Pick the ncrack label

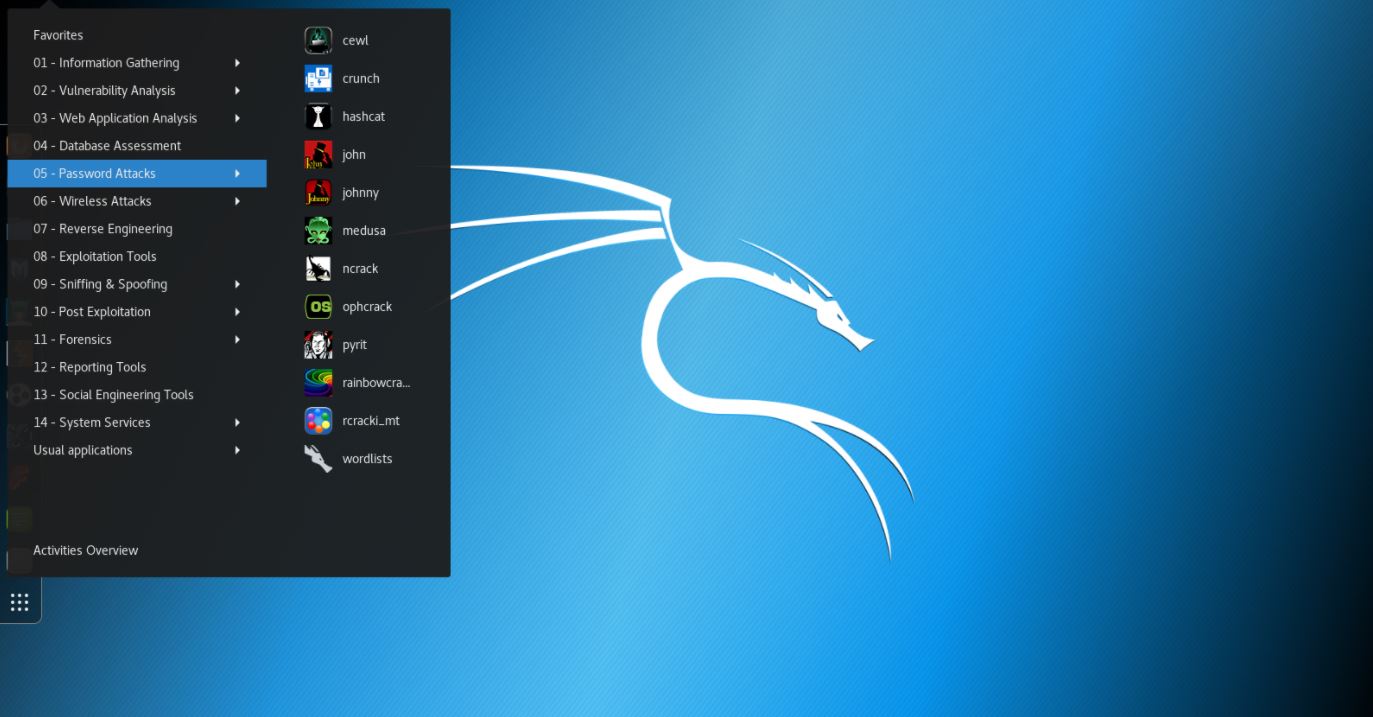(x=360, y=269)
